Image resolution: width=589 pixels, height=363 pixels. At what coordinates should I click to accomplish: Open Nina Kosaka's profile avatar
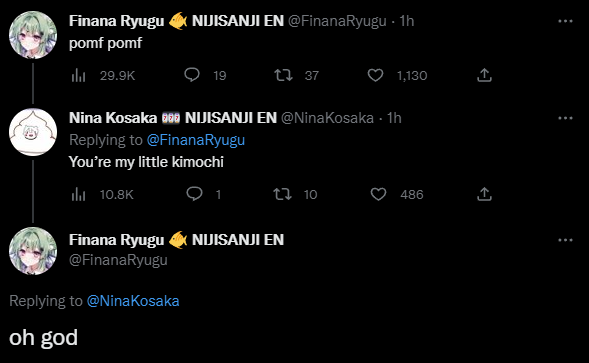point(33,132)
